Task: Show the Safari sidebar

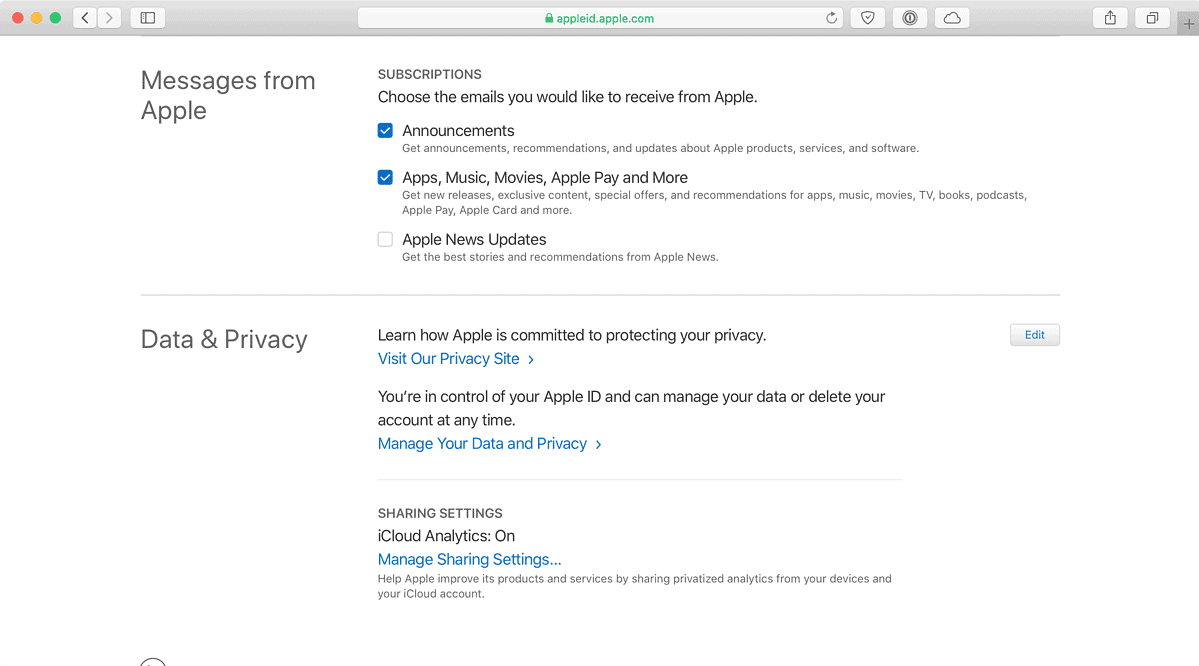Action: coord(148,18)
